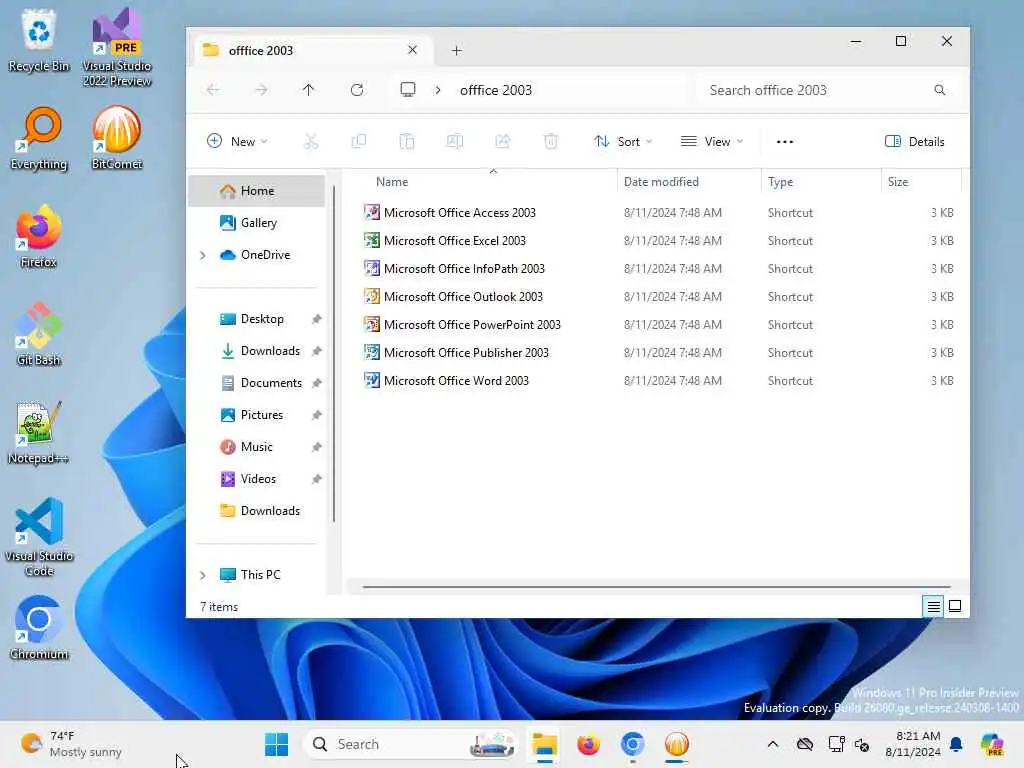Click the Rename toolbar icon
1024x768 pixels.
coord(455,142)
